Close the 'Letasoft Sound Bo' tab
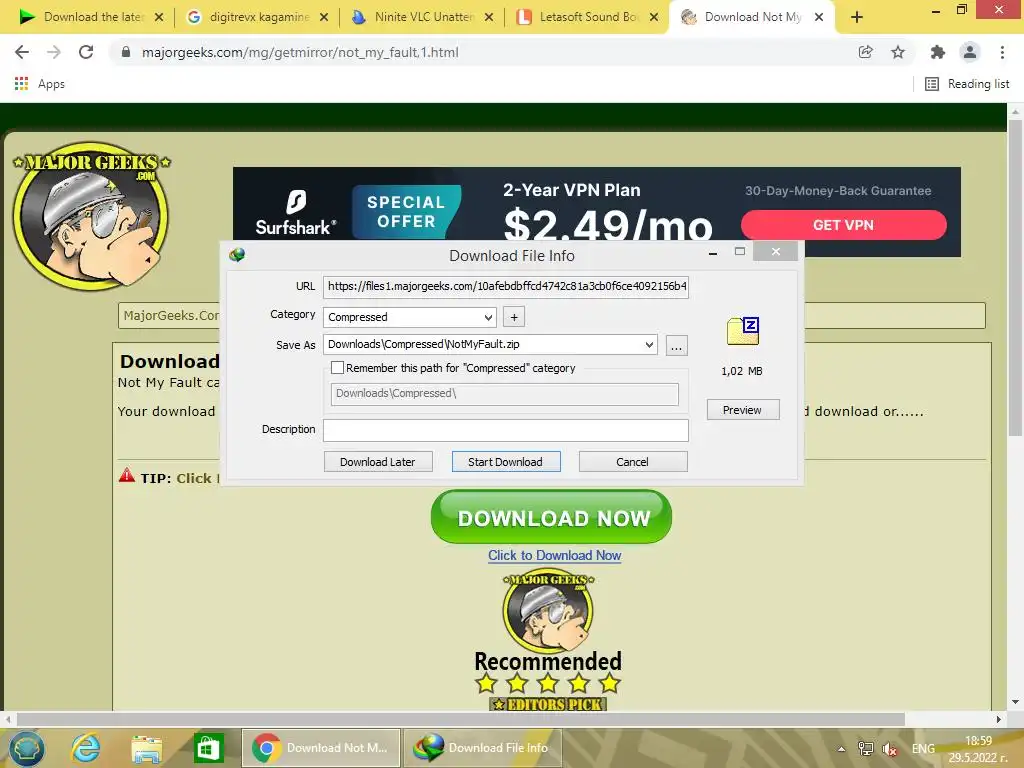1024x768 pixels. (x=654, y=18)
